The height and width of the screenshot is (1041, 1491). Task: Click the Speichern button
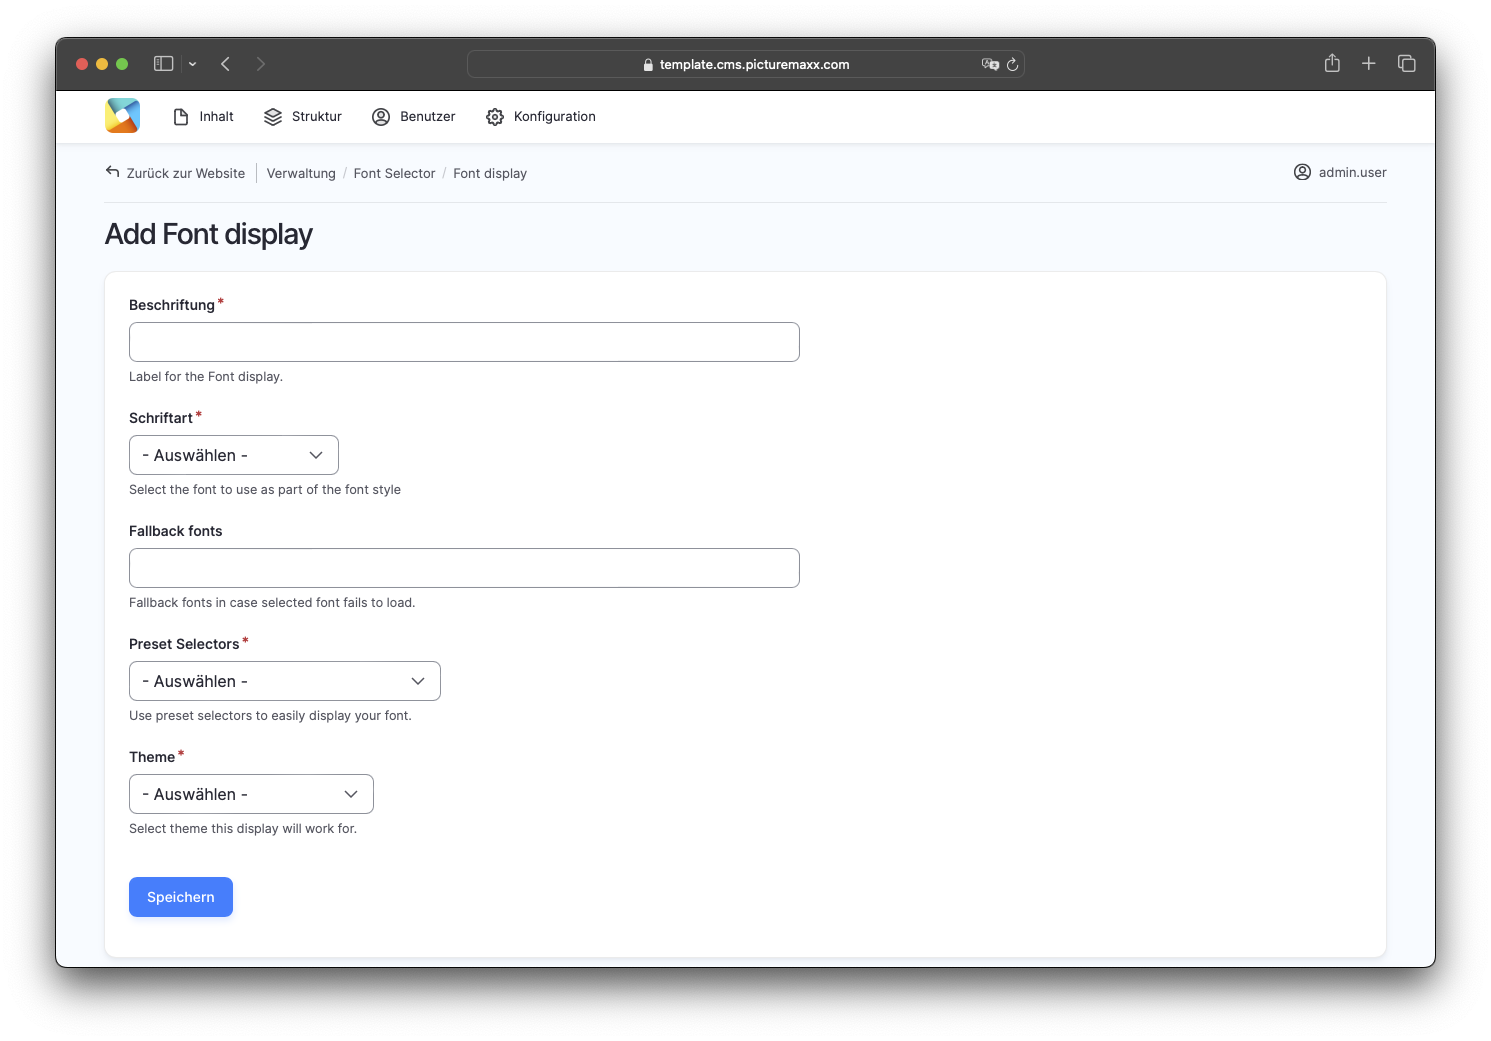(x=181, y=897)
